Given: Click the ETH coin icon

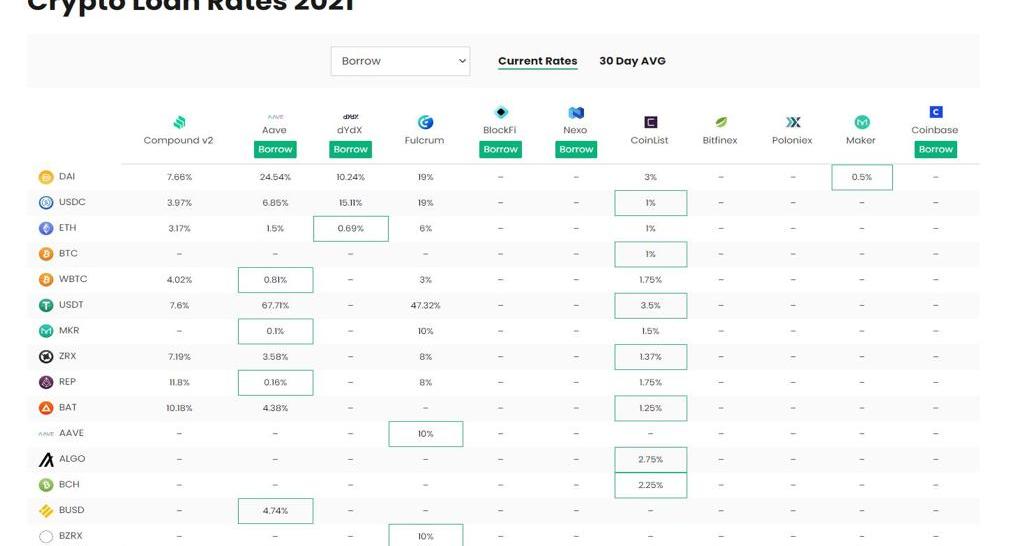Looking at the screenshot, I should click(46, 228).
